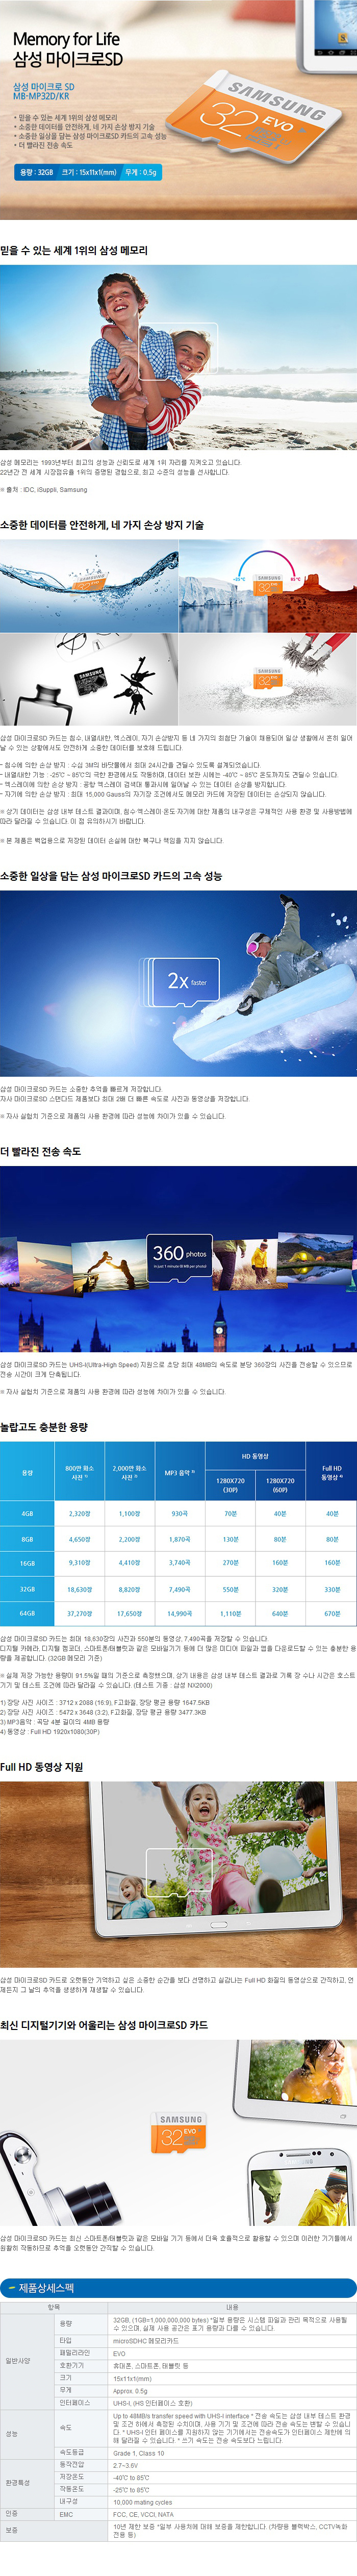This screenshot has height=2576, width=357.
Task: Click the heading '놀랍고도 충분한 용량'
Action: coord(44,1427)
